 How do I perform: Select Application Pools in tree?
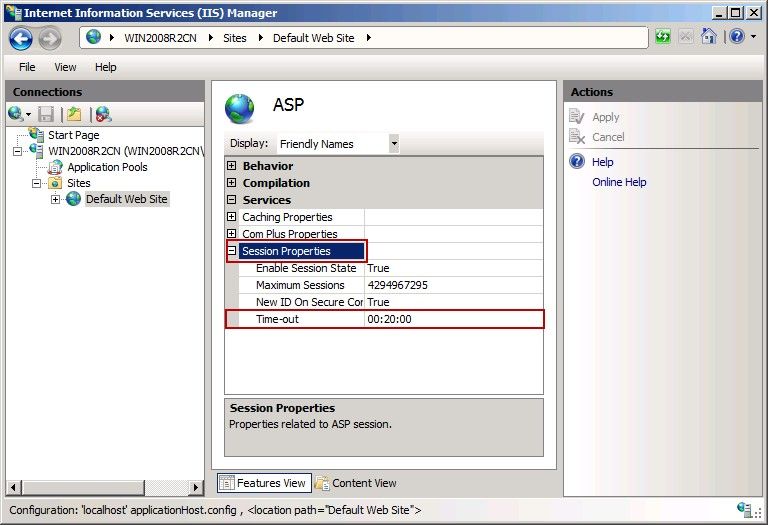click(107, 167)
